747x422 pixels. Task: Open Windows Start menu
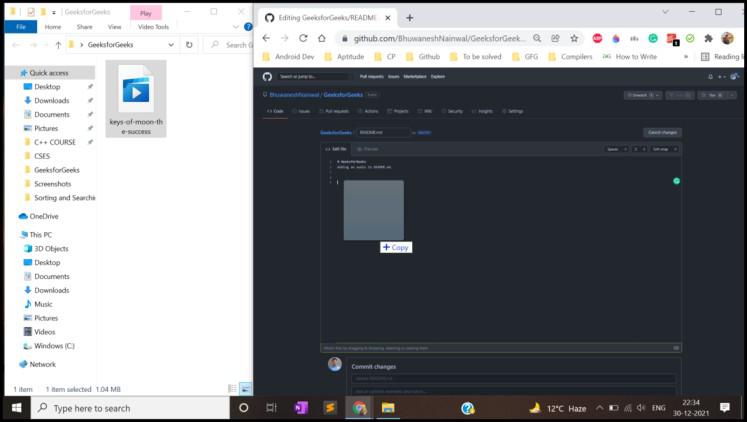point(17,408)
